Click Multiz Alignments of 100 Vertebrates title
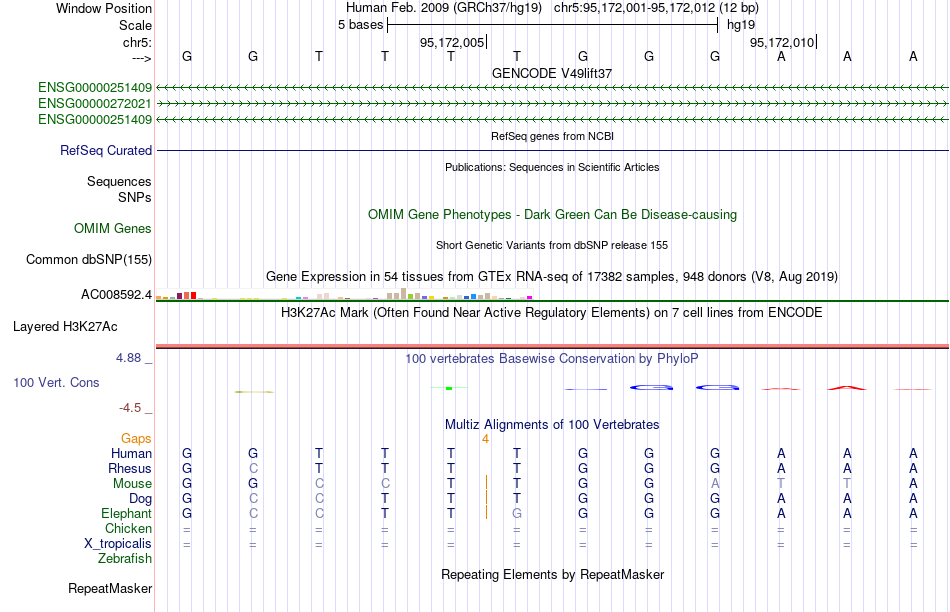 coord(552,425)
